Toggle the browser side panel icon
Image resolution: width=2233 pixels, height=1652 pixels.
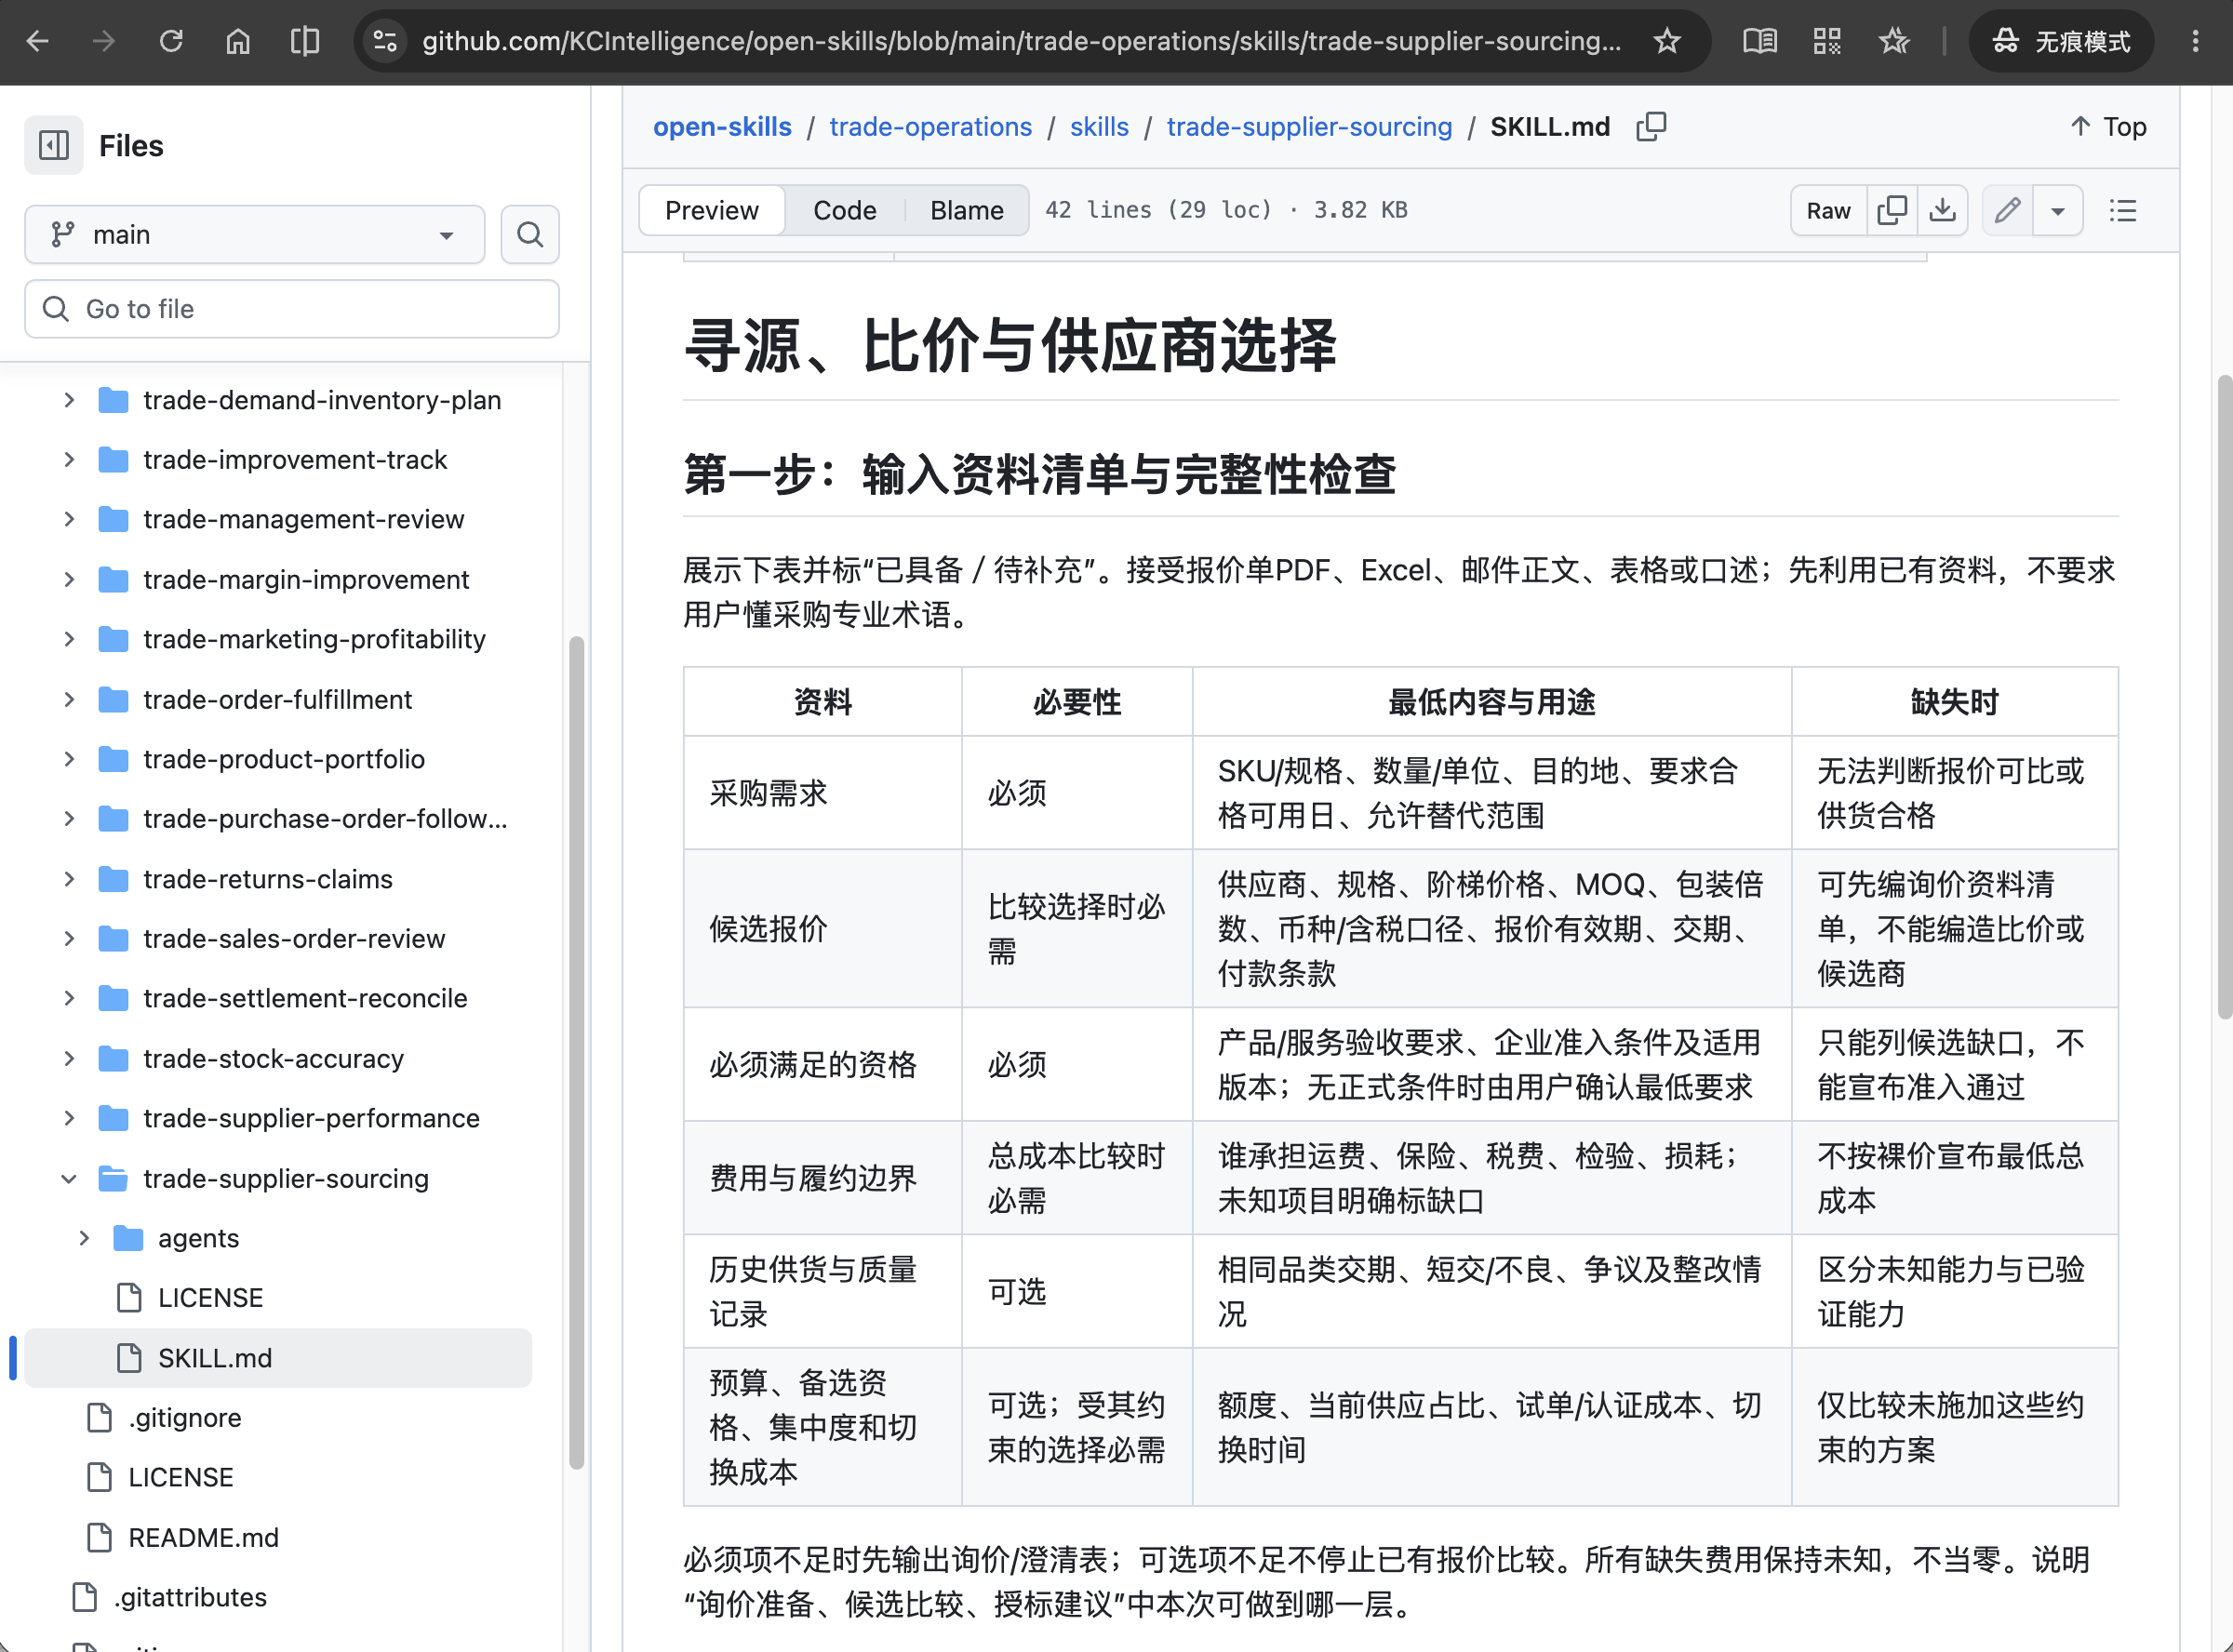[304, 41]
